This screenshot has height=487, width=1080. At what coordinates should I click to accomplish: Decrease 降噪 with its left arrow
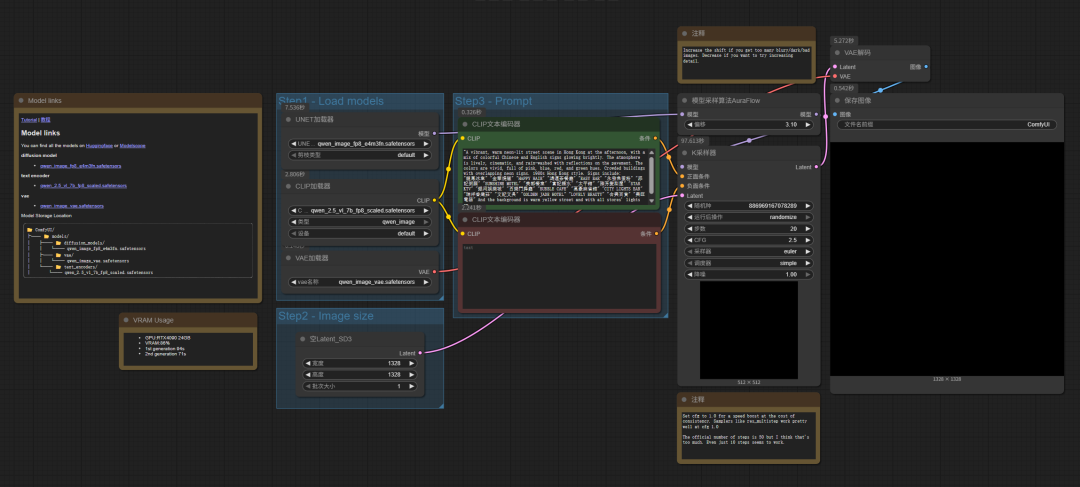point(689,274)
